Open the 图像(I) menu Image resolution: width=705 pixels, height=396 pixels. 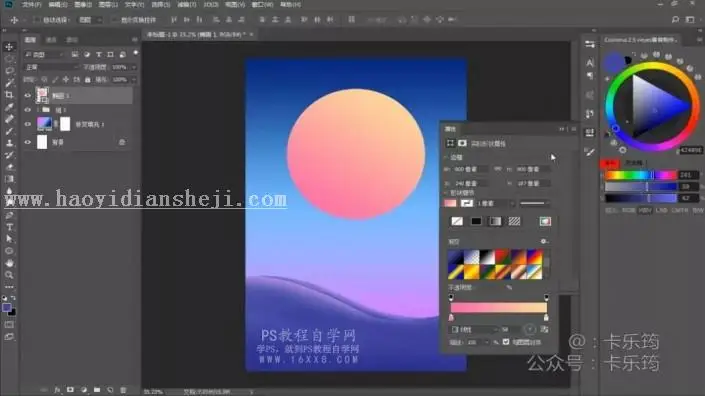click(83, 4)
